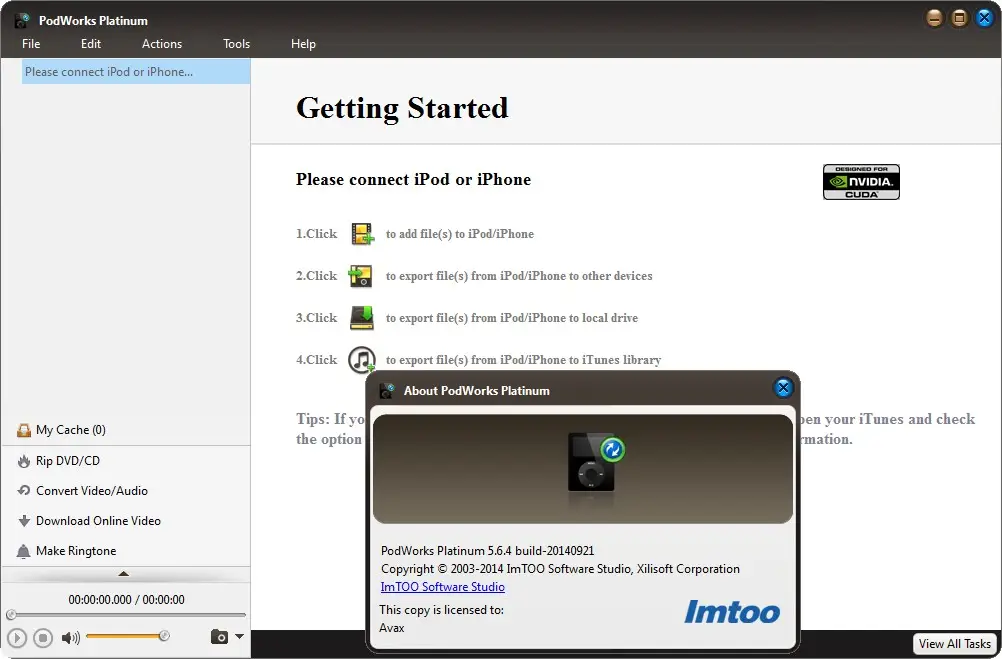Viewport: 1002px width, 659px height.
Task: Open Download Online Video
Action: (98, 520)
